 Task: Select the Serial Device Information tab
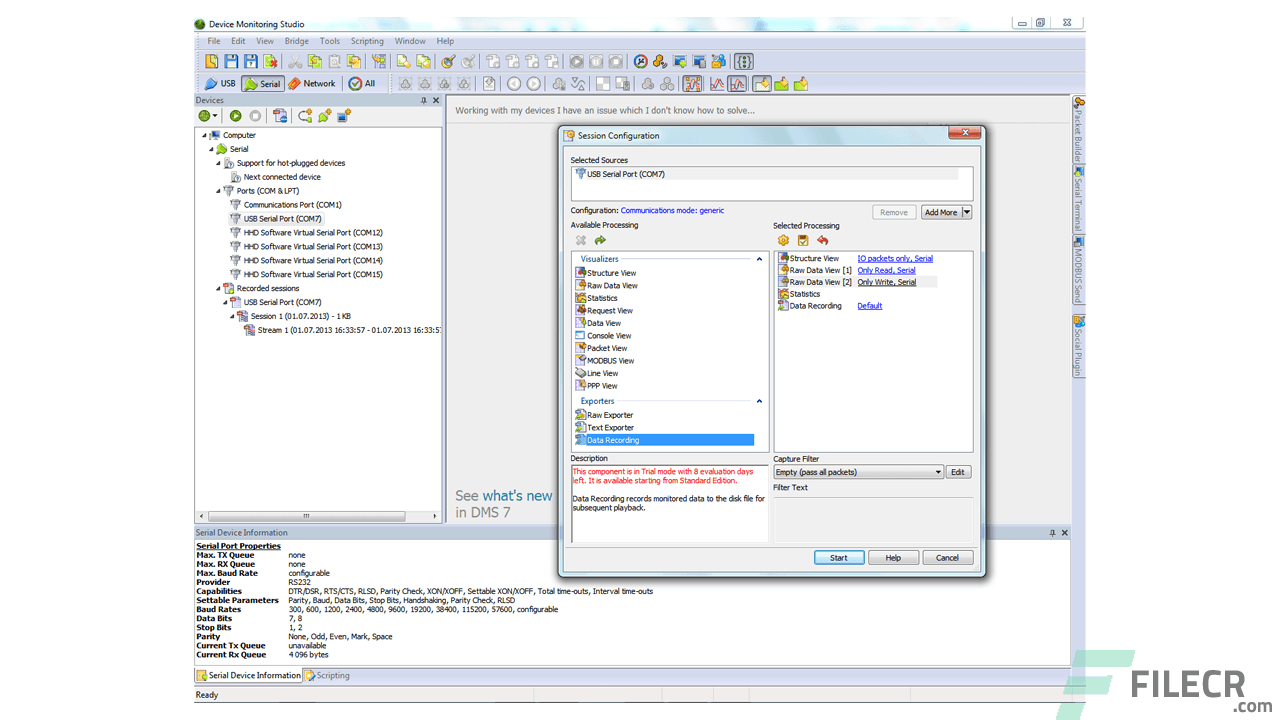(248, 675)
